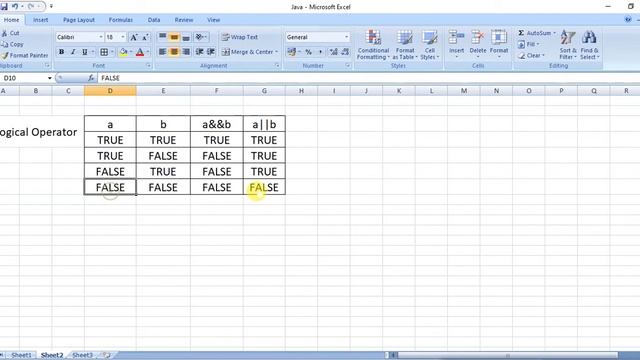Toggle Center alignment

pos(174,52)
